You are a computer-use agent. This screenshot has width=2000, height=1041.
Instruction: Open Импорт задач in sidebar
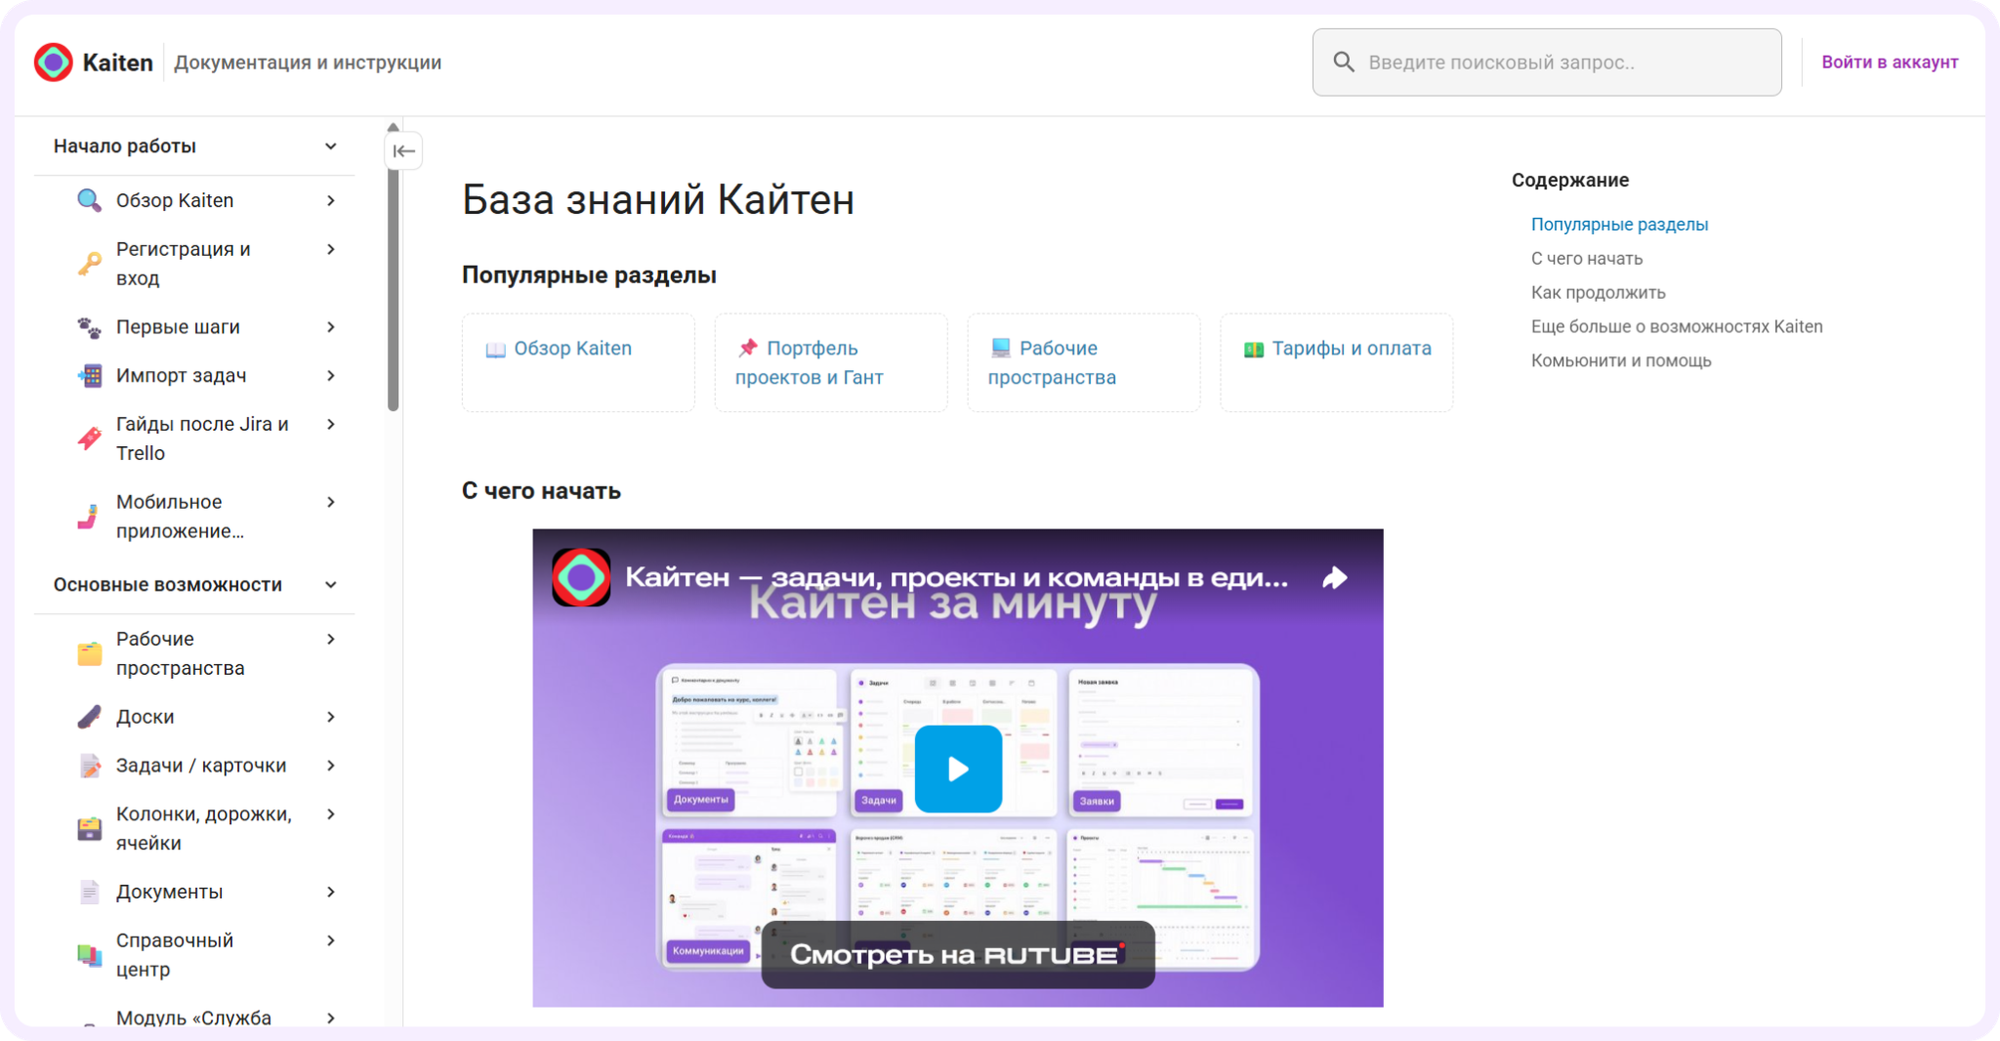[181, 376]
